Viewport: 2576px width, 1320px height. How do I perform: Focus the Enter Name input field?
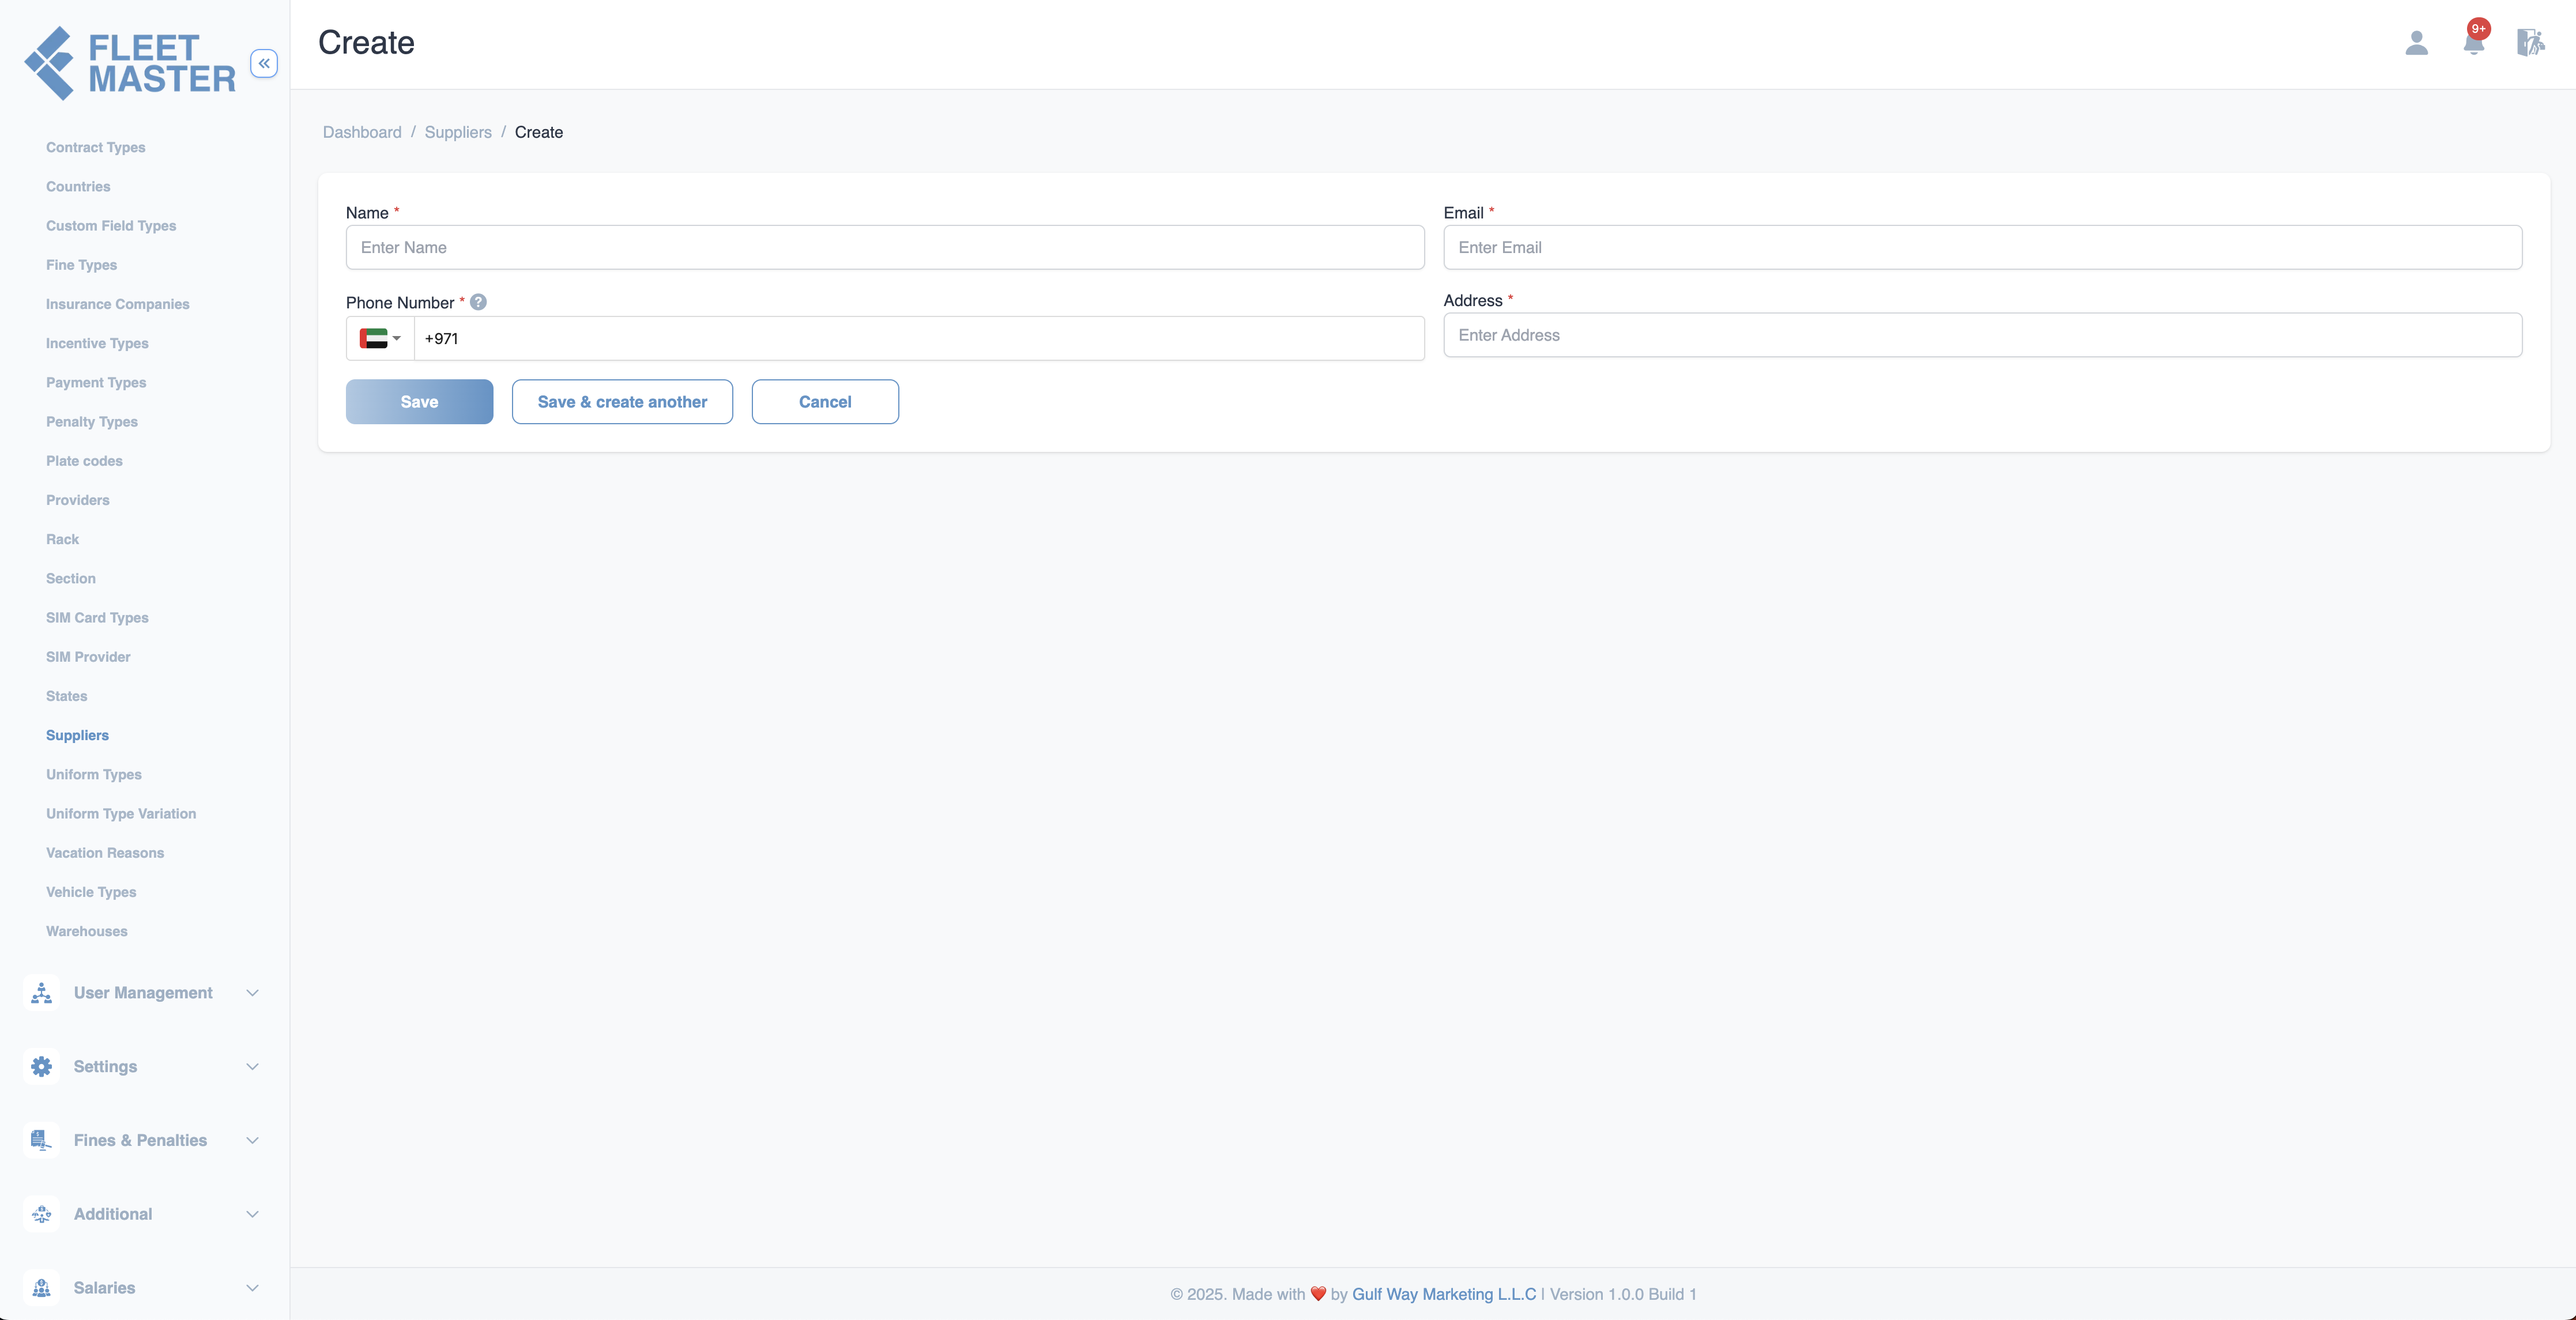[x=885, y=247]
